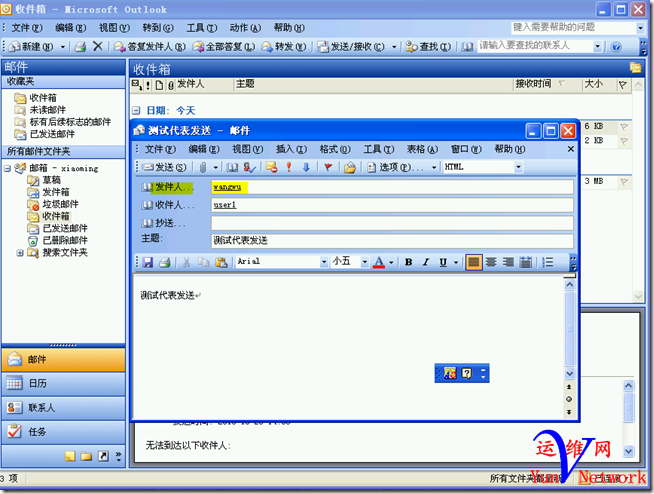This screenshot has height=494, width=654.
Task: Open the Options (选项) button
Action: point(395,167)
